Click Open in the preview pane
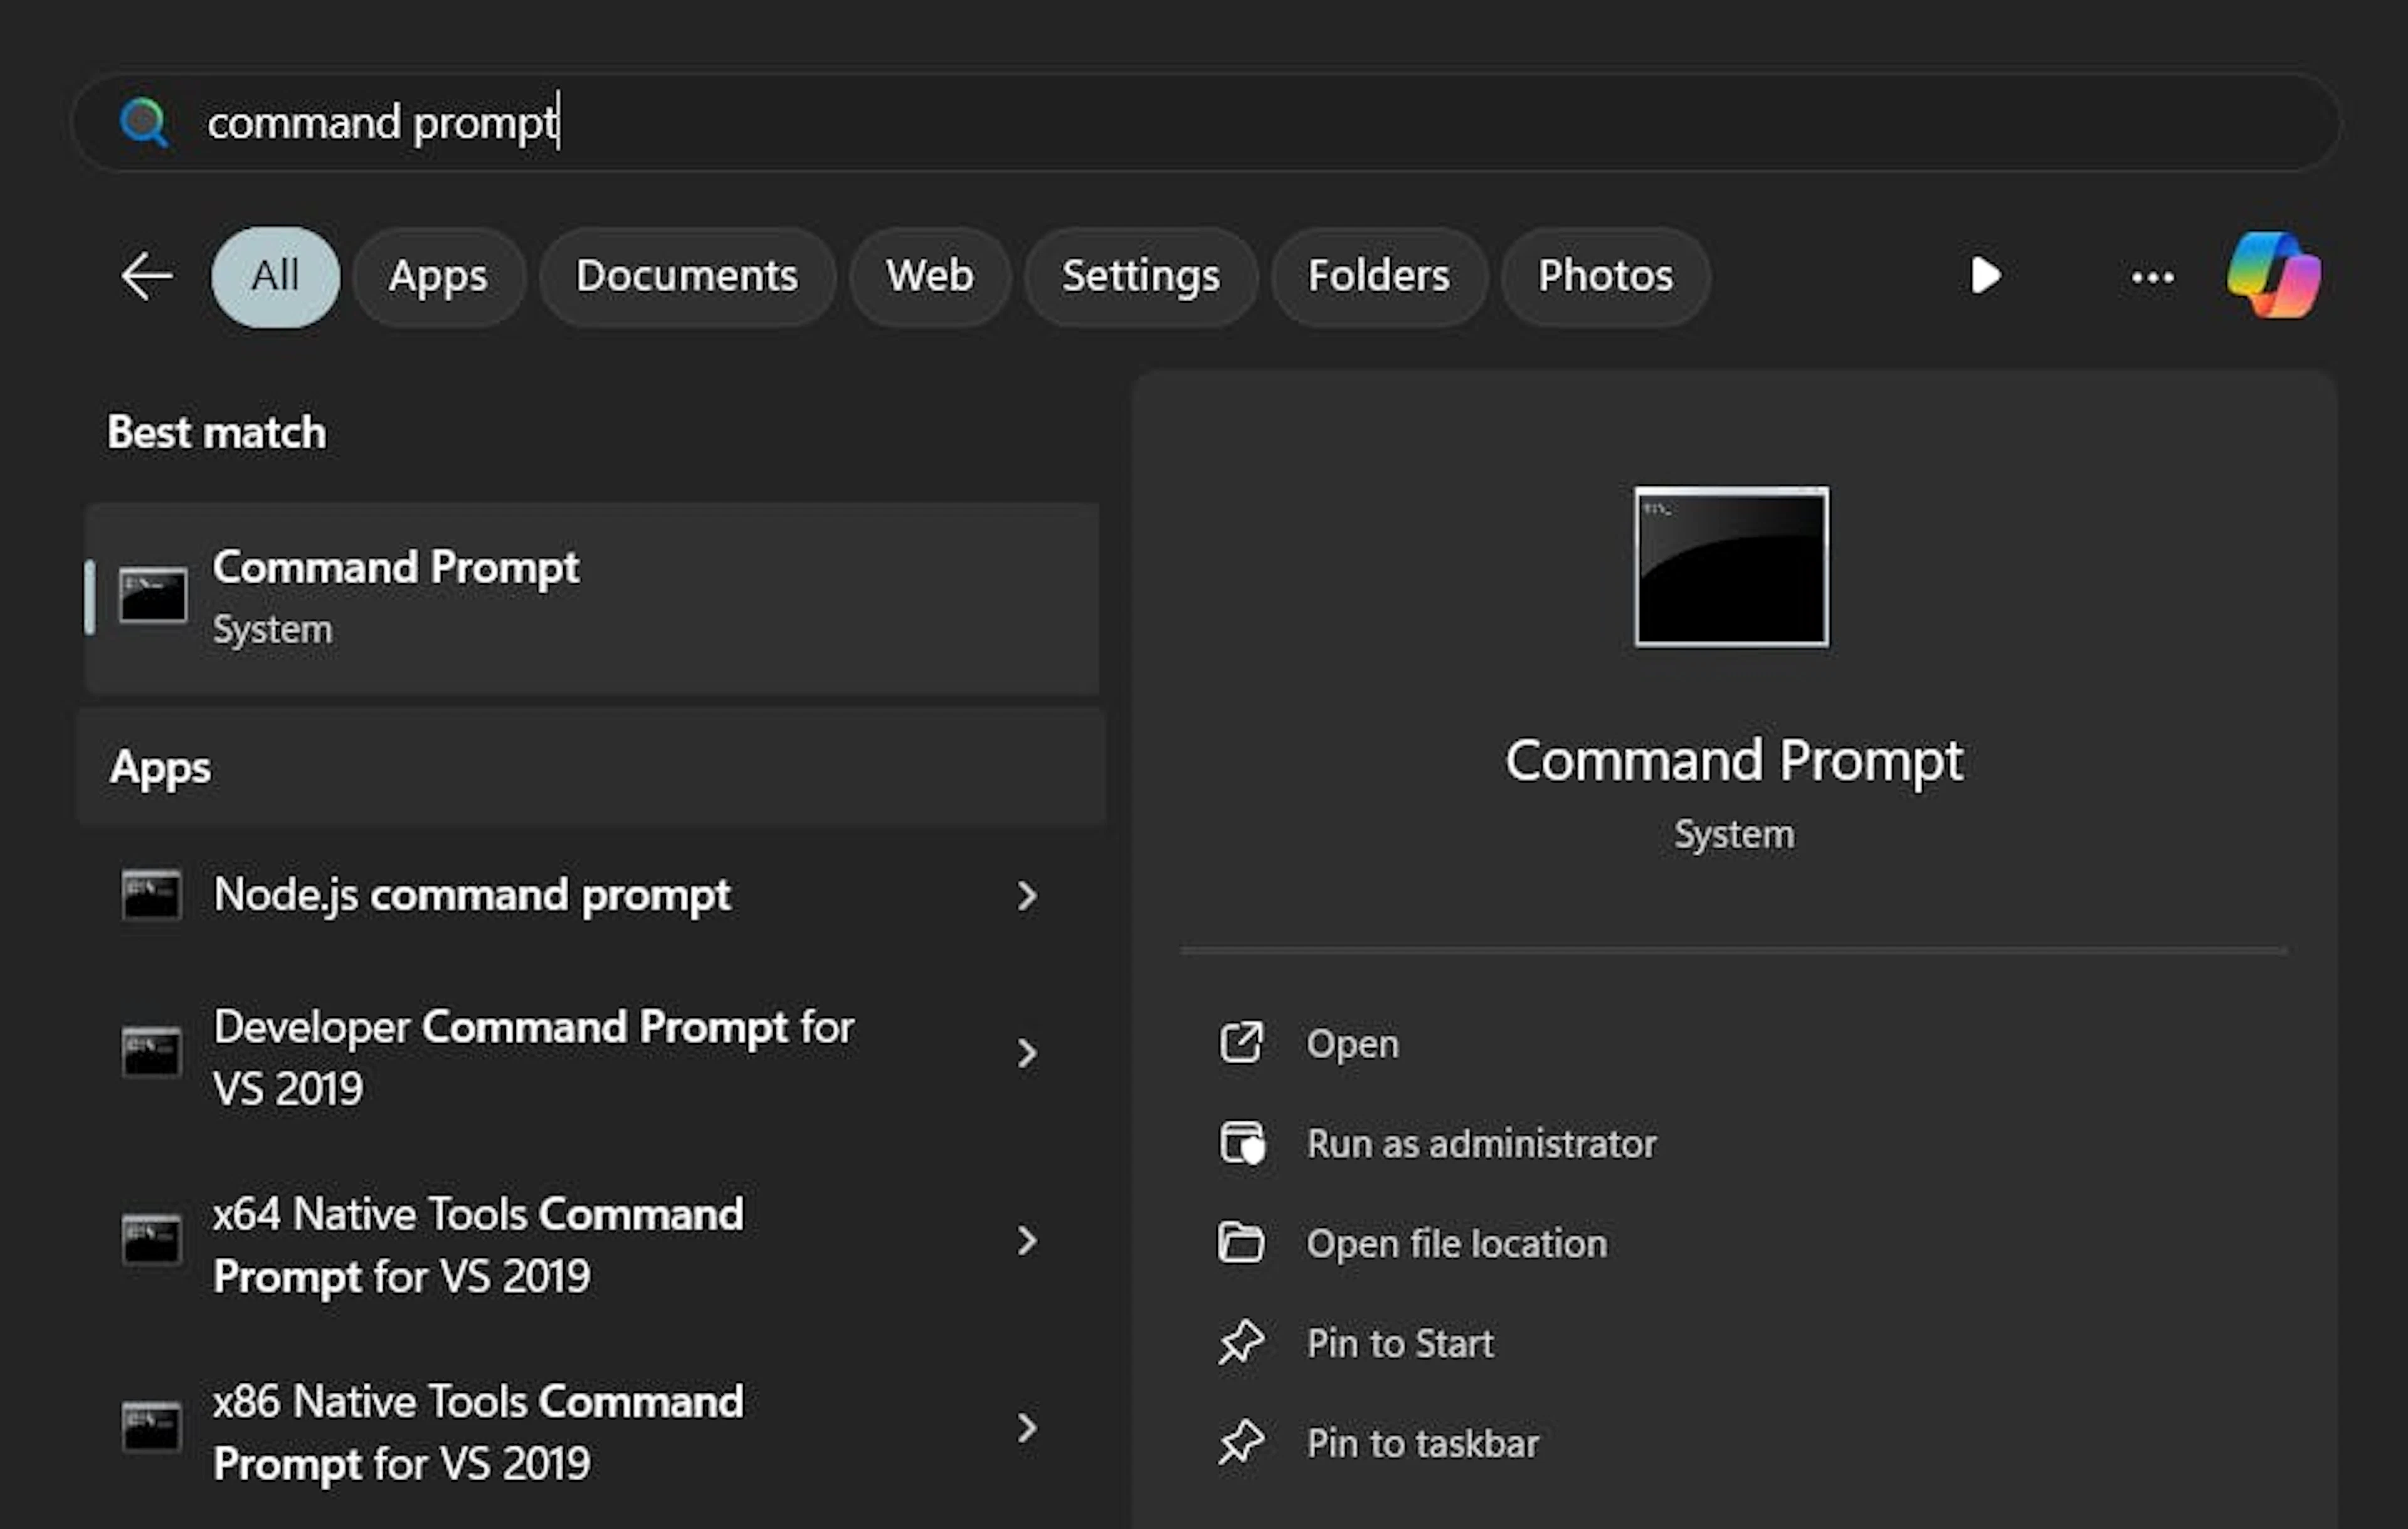The image size is (2408, 1529). pyautogui.click(x=1352, y=1044)
